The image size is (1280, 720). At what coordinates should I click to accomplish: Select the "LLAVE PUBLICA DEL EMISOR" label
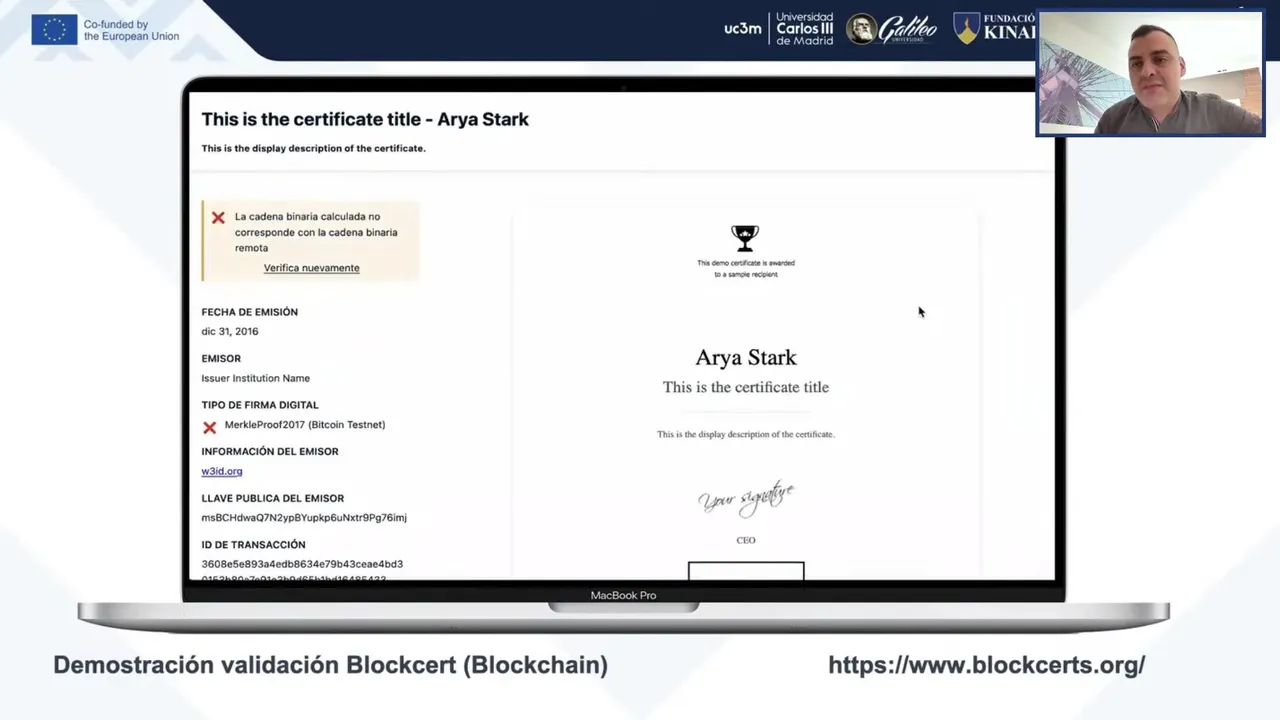[273, 498]
